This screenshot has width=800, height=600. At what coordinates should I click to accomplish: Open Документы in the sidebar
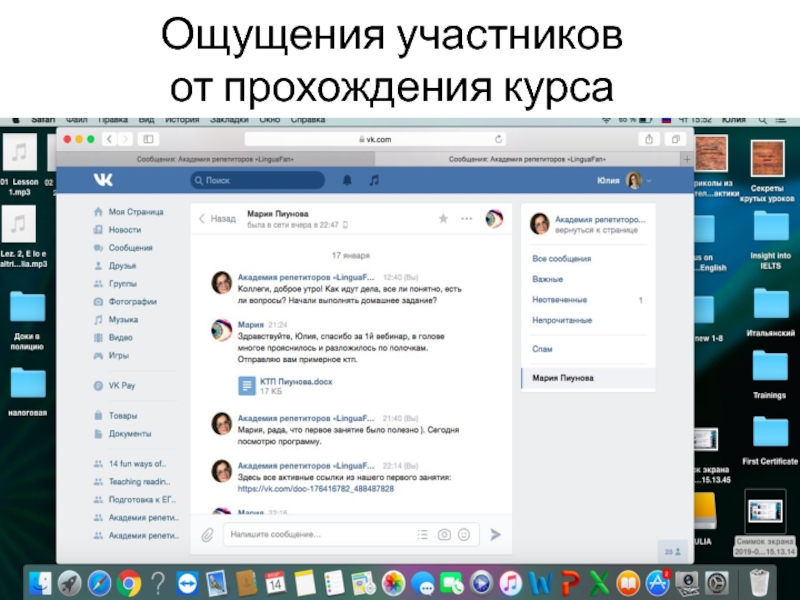click(x=123, y=434)
